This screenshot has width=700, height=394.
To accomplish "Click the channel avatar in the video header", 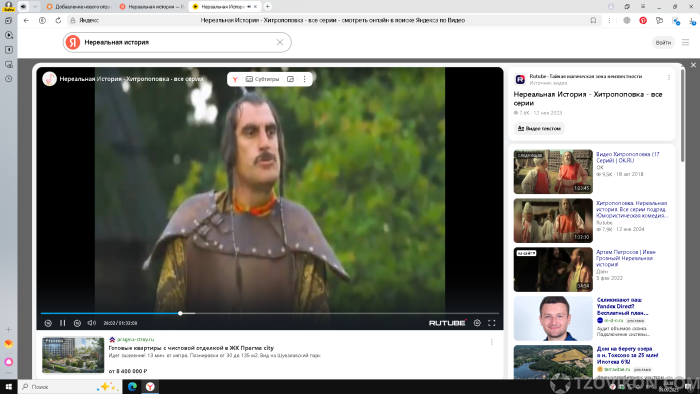I will tap(50, 79).
